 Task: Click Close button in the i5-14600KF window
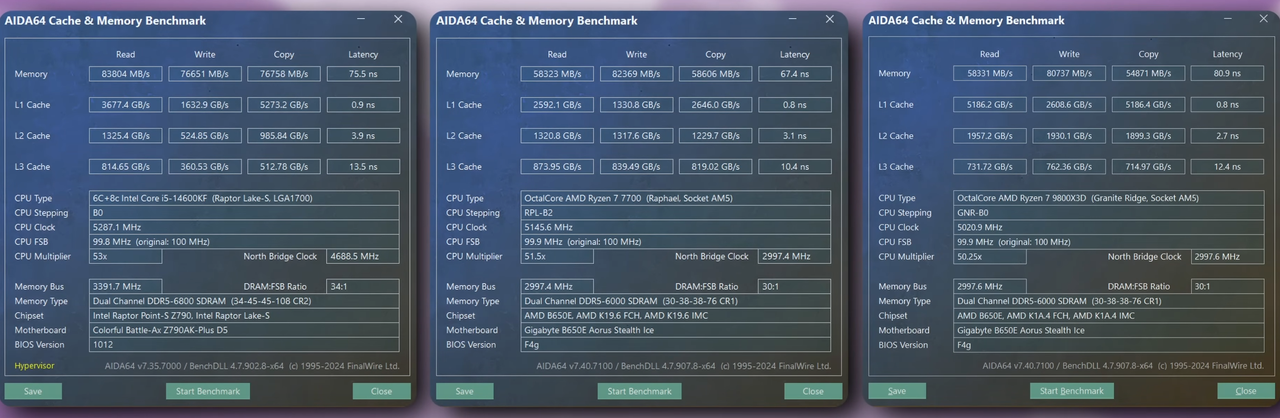(382, 391)
